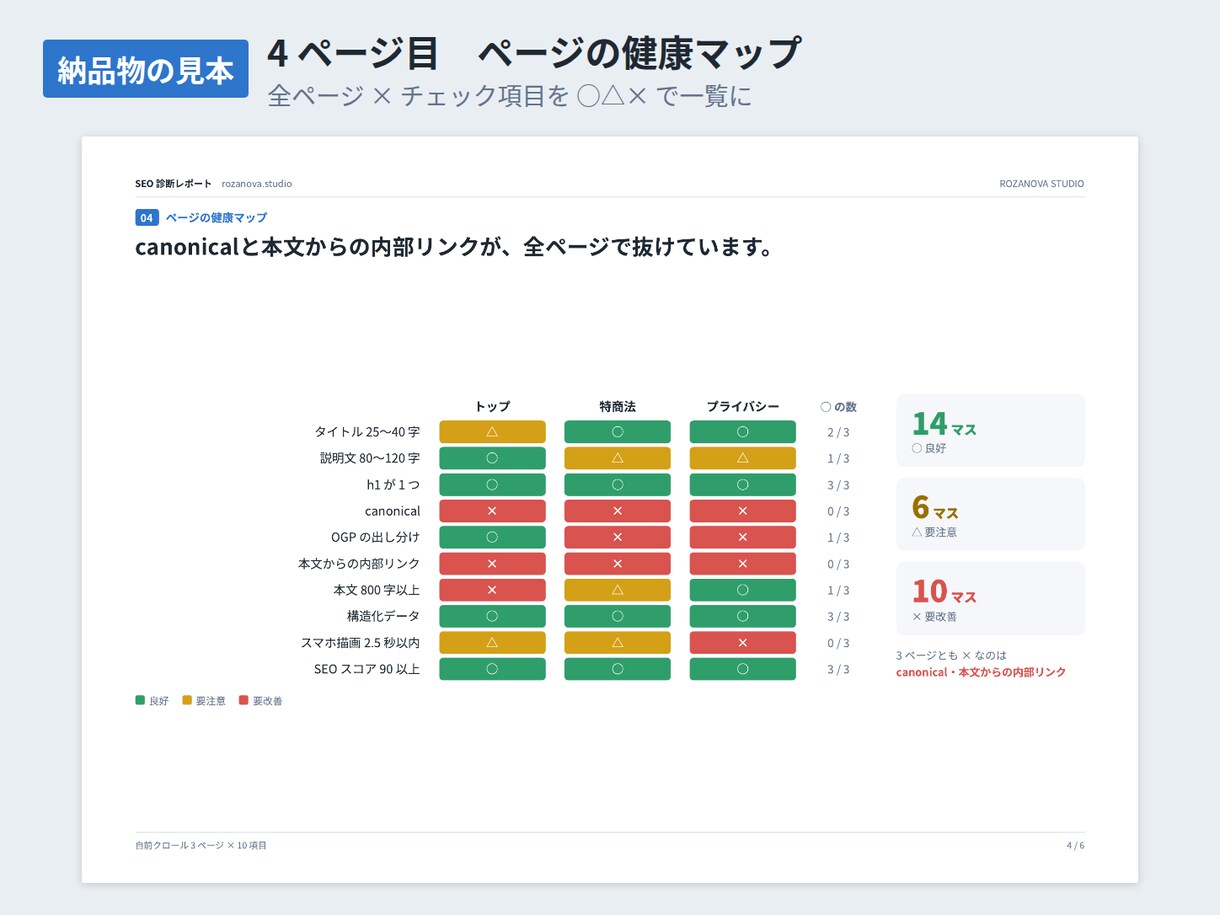Click the 3 ページとも × なのは note

tap(951, 655)
